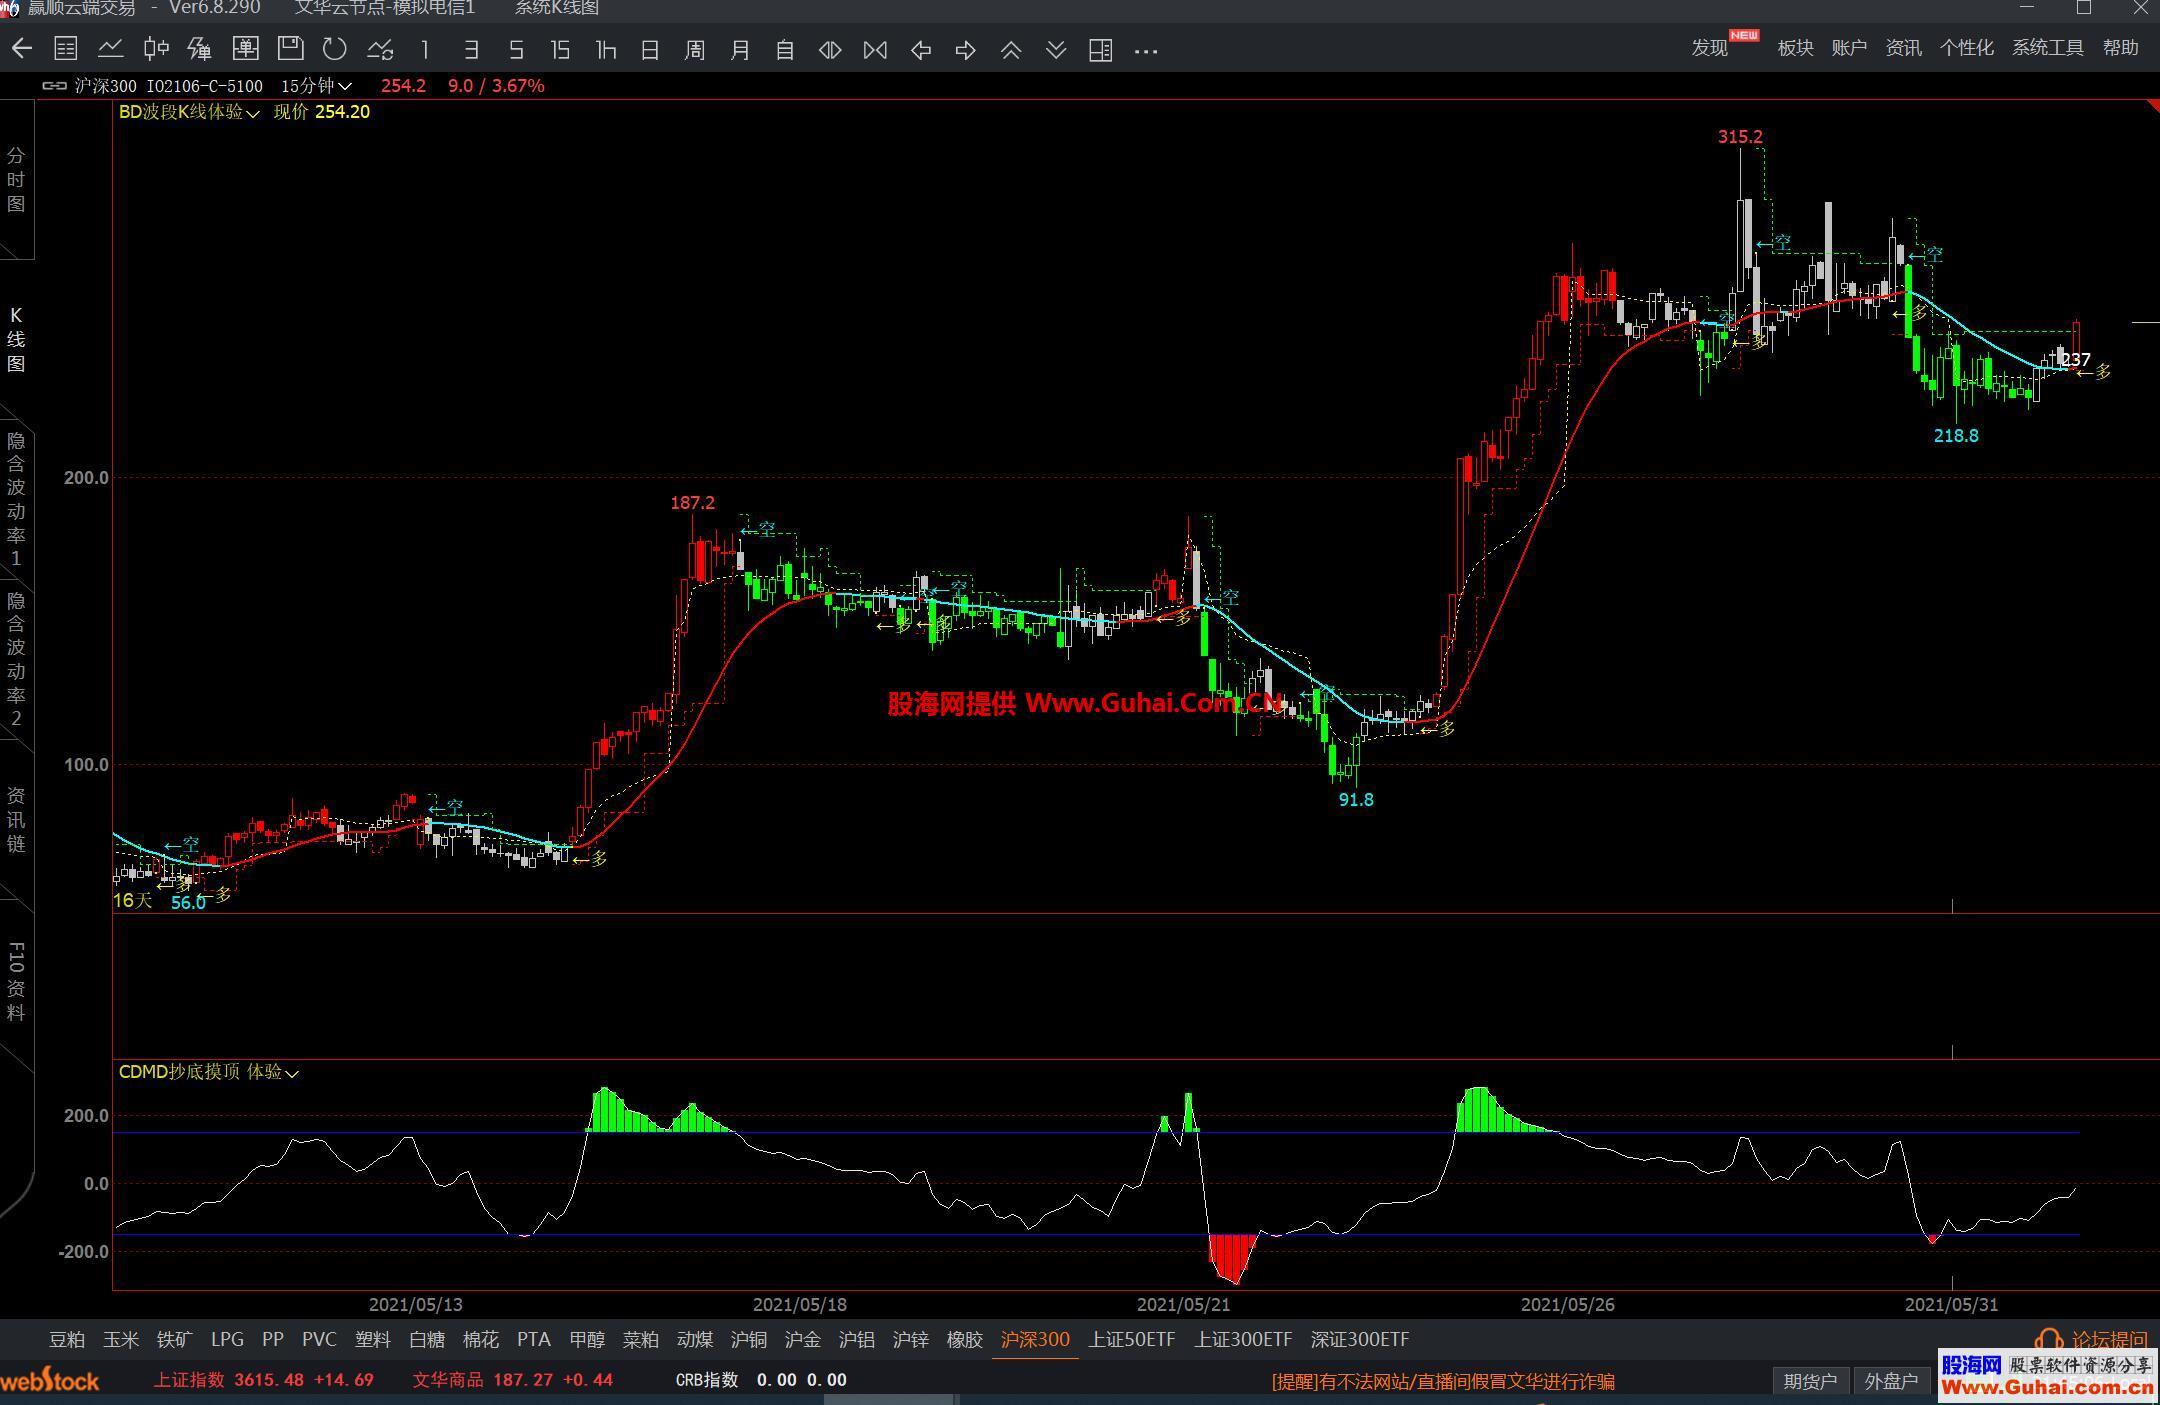Image resolution: width=2160 pixels, height=1405 pixels.
Task: Switch to time-share line chart icon
Action: tap(111, 49)
